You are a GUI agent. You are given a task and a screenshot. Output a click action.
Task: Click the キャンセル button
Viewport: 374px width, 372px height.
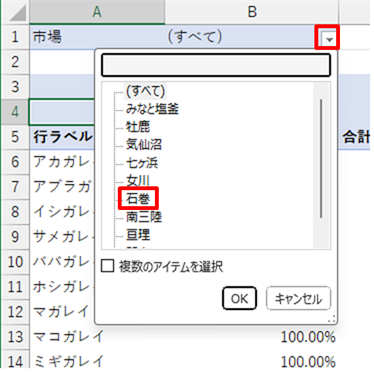click(298, 298)
